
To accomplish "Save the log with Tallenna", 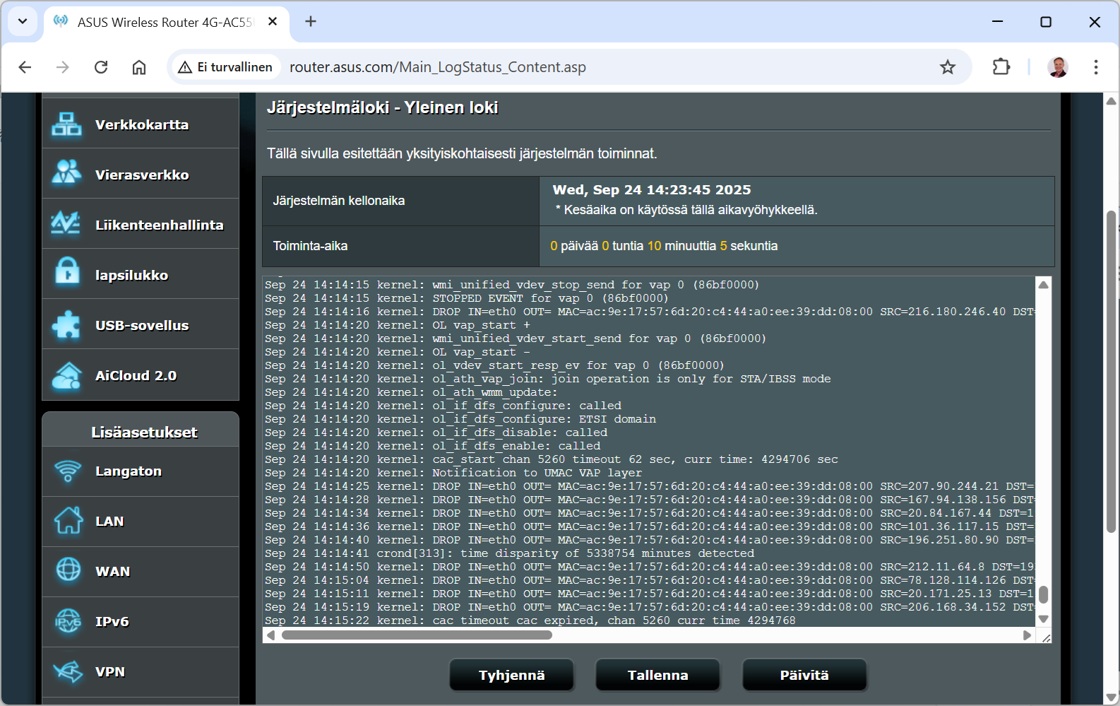I will coord(658,675).
